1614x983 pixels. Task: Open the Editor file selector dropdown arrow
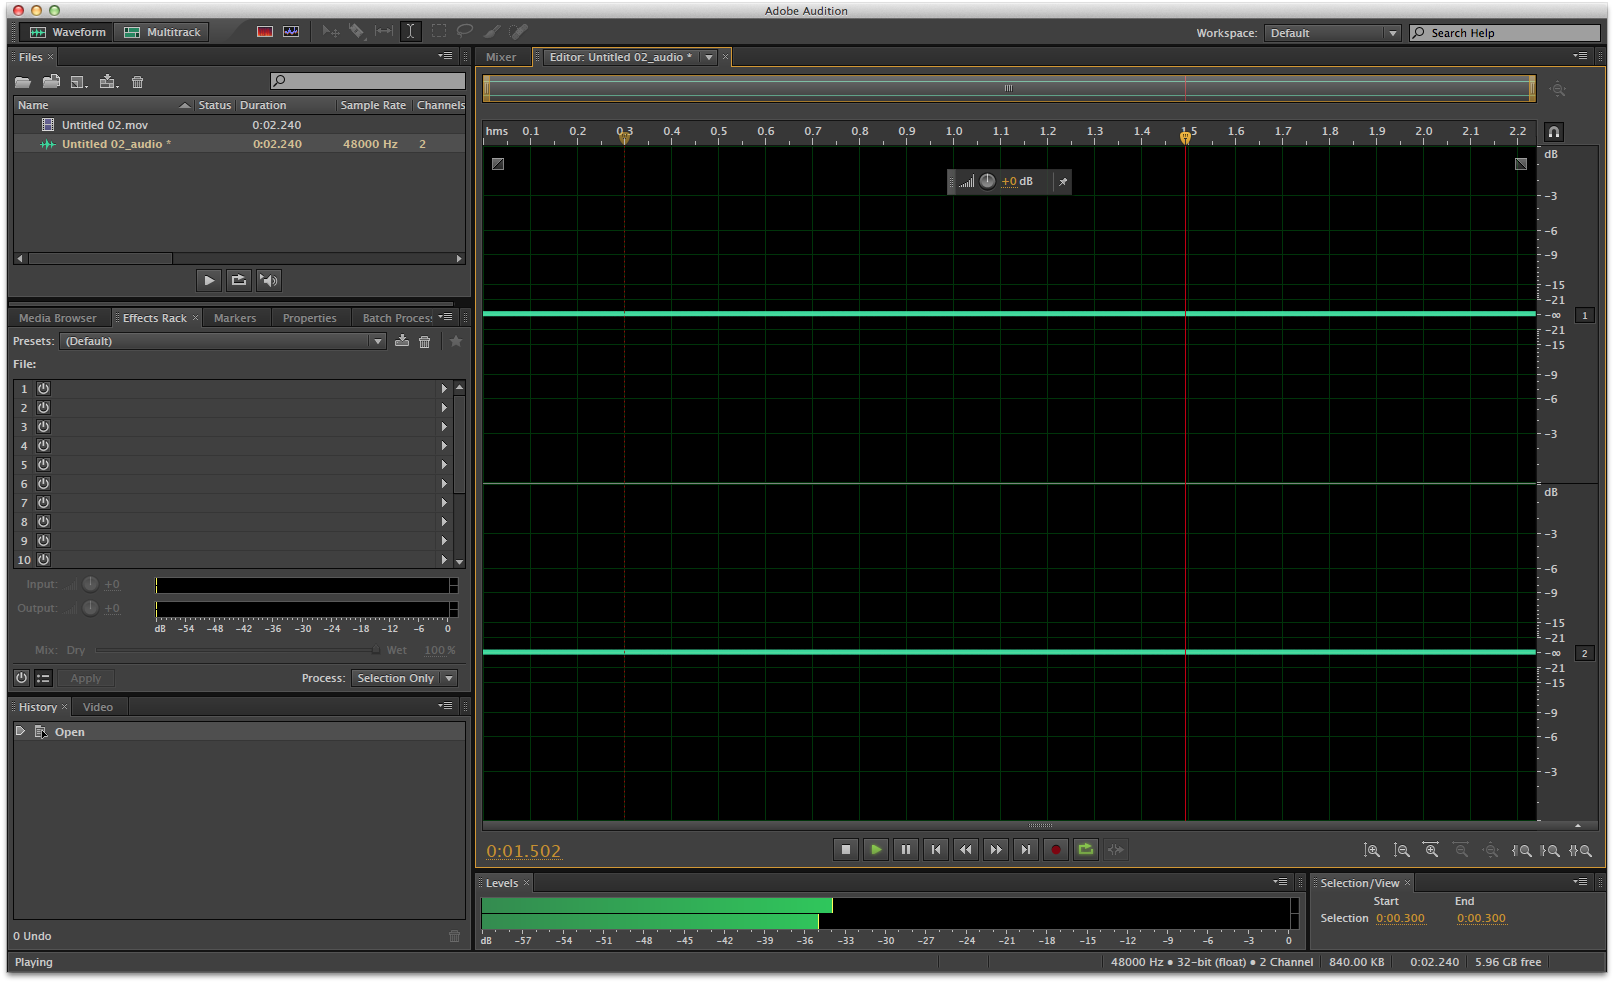tap(709, 57)
